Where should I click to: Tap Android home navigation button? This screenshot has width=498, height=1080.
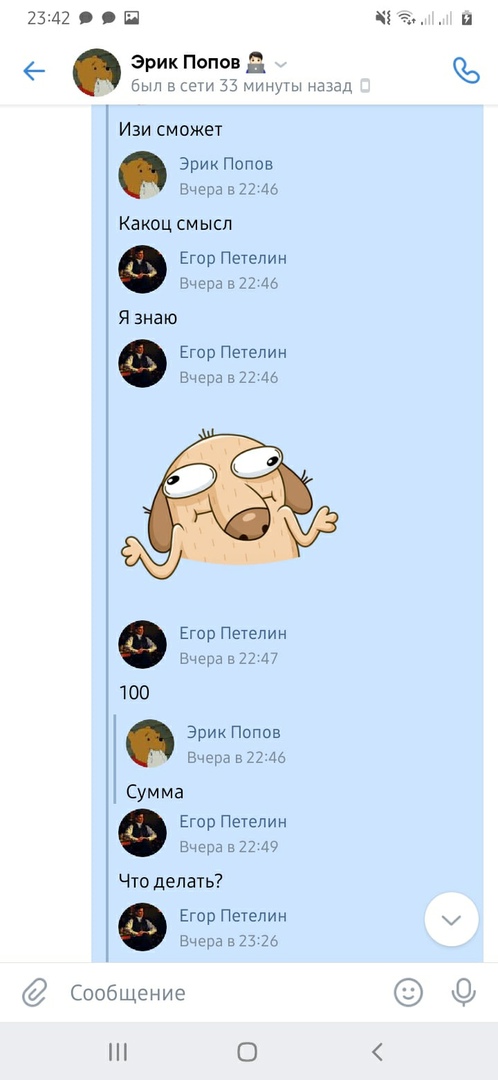coord(247,1051)
